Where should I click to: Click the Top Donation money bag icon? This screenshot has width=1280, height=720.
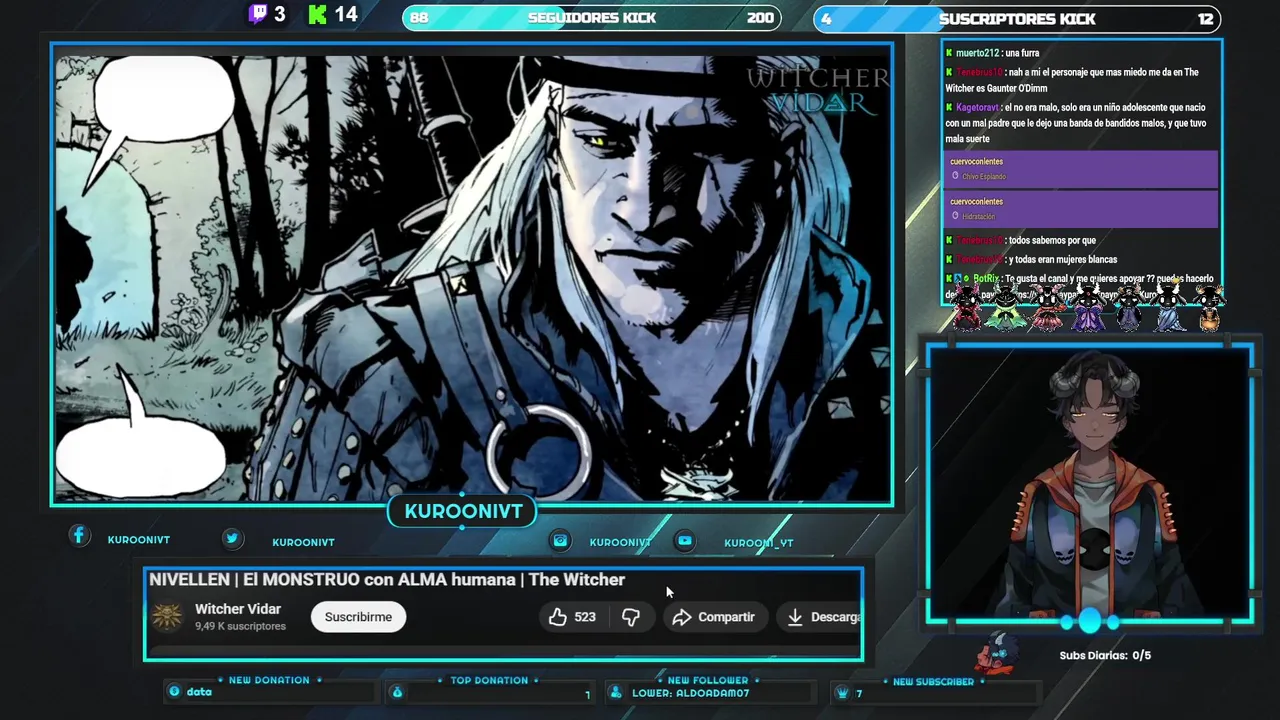point(397,692)
